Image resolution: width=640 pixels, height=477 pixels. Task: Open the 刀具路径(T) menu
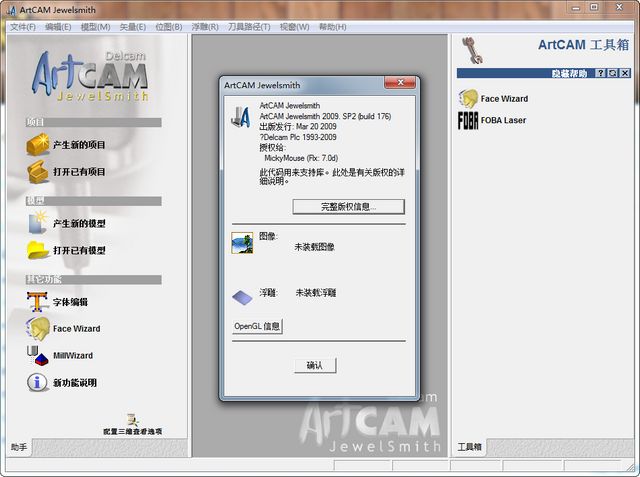[249, 27]
